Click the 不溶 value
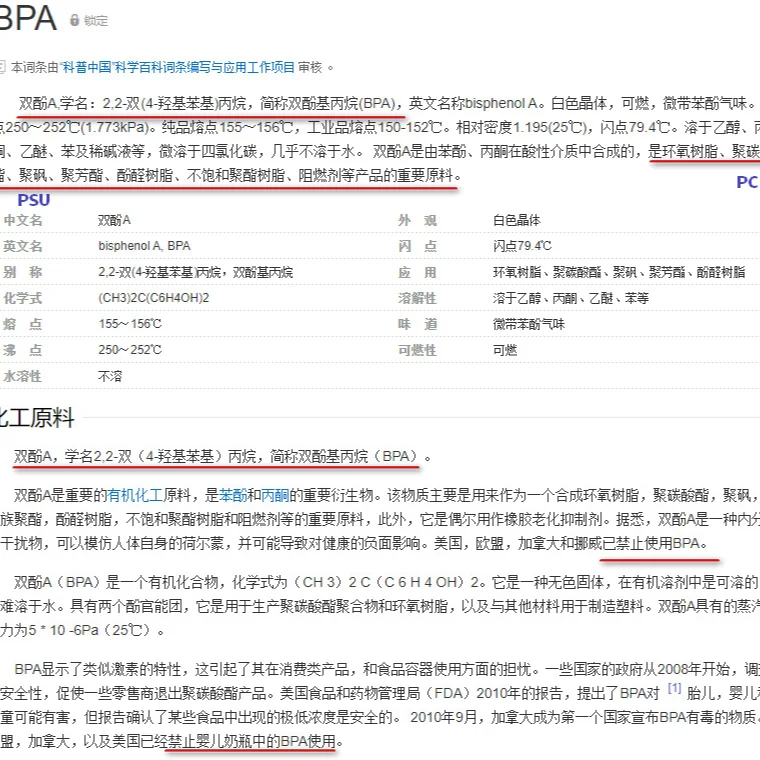 [110, 376]
